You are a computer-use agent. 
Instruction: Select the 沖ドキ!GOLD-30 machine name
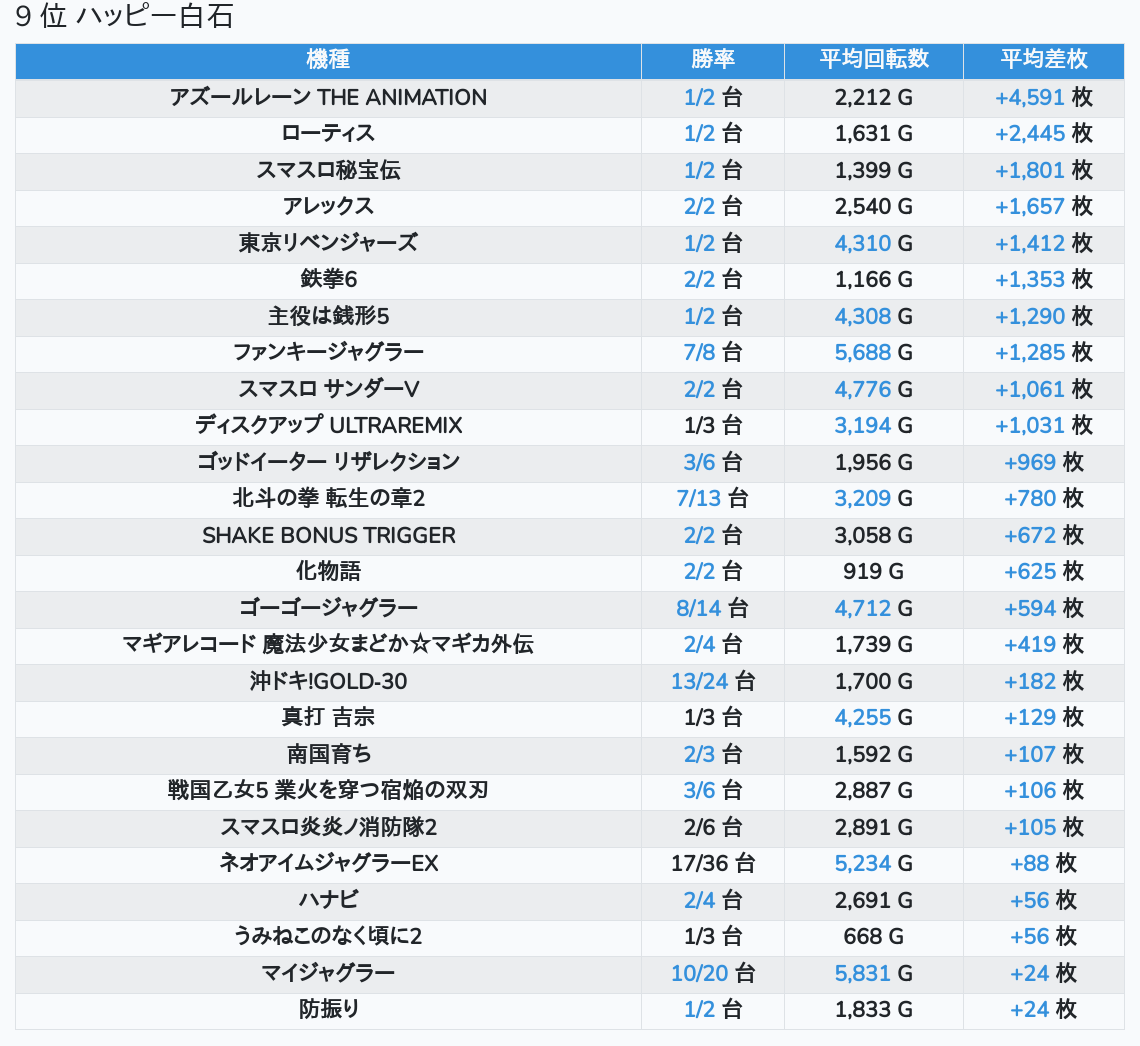pos(328,681)
